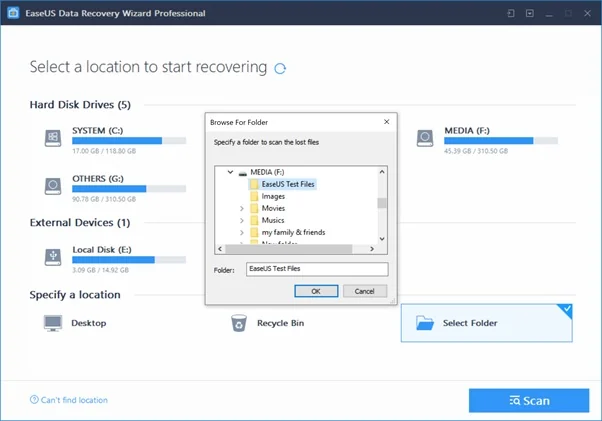Click the Can't find location link

[x=74, y=400]
